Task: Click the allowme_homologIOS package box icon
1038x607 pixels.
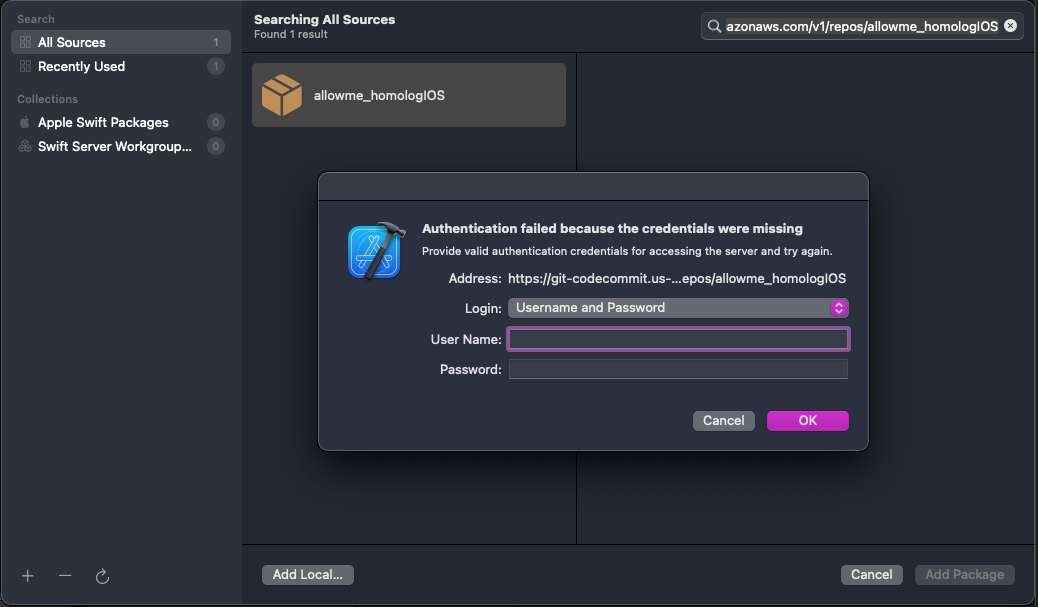Action: tap(281, 95)
